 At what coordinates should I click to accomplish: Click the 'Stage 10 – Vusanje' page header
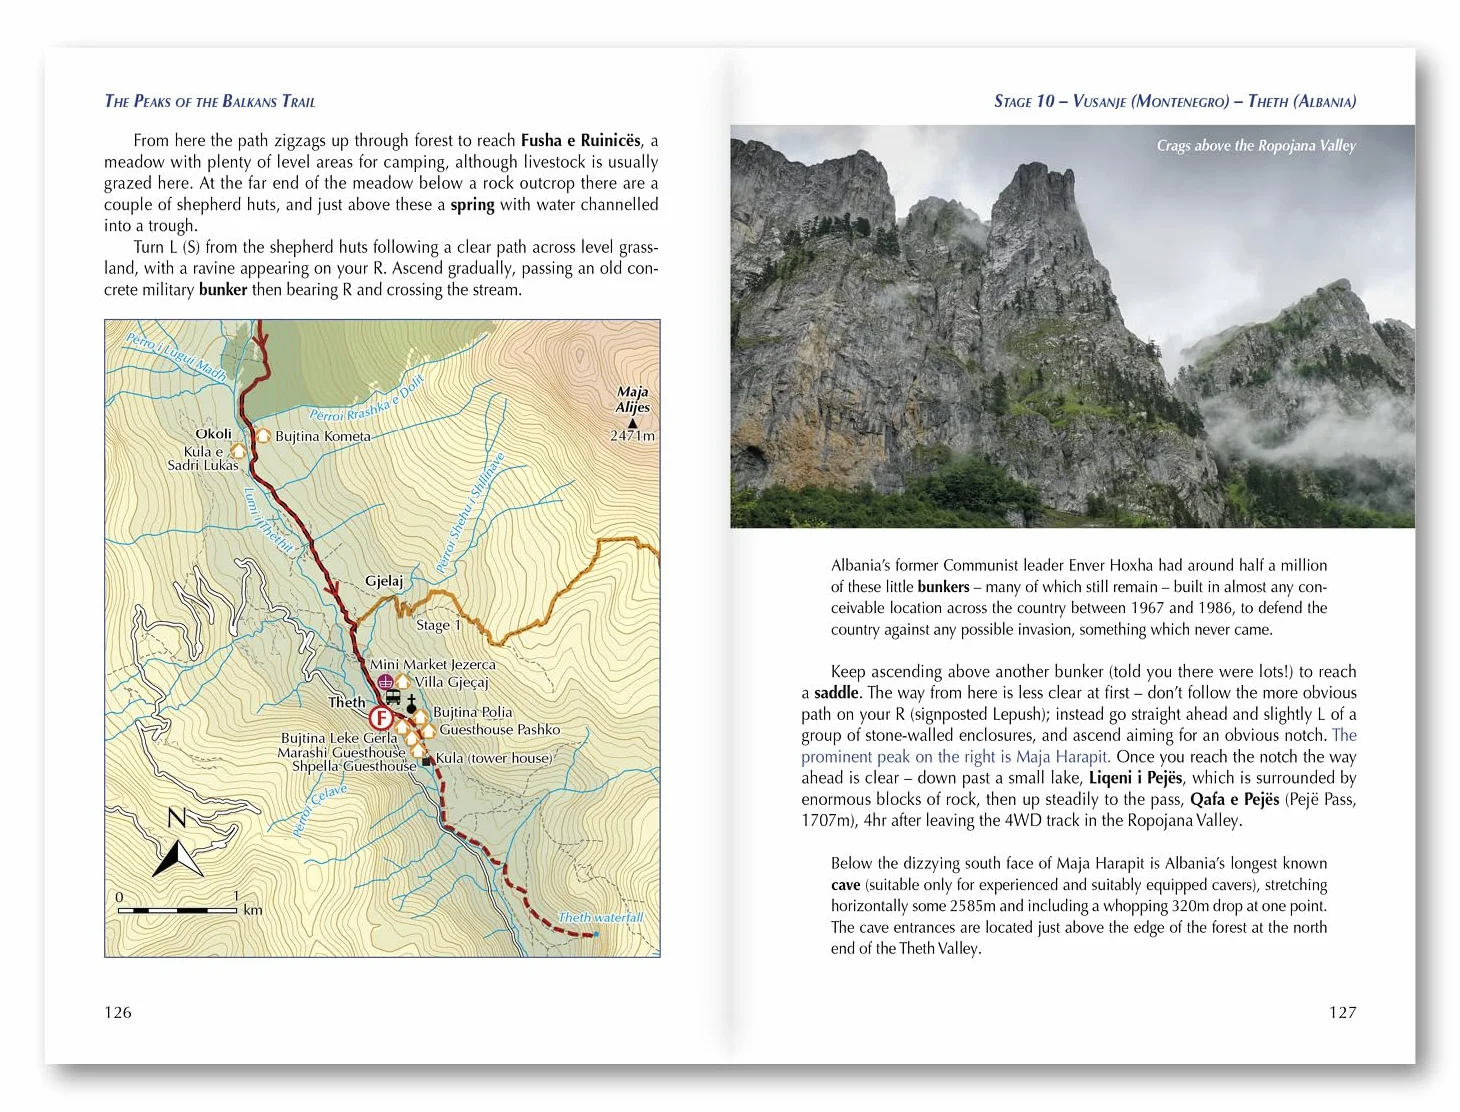1175,101
